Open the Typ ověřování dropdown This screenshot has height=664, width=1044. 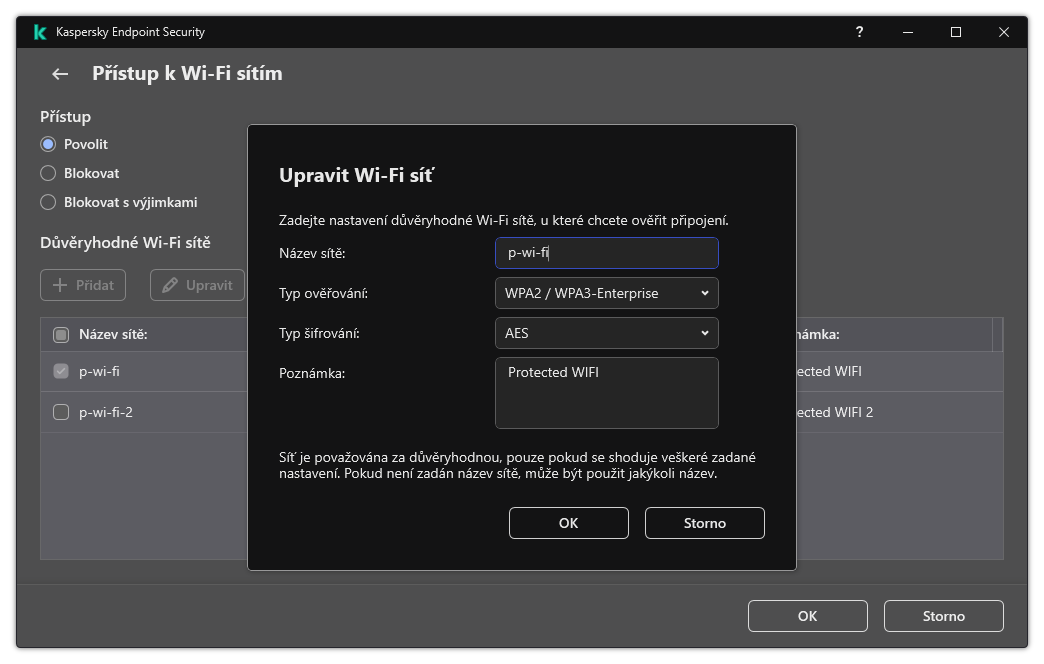607,293
